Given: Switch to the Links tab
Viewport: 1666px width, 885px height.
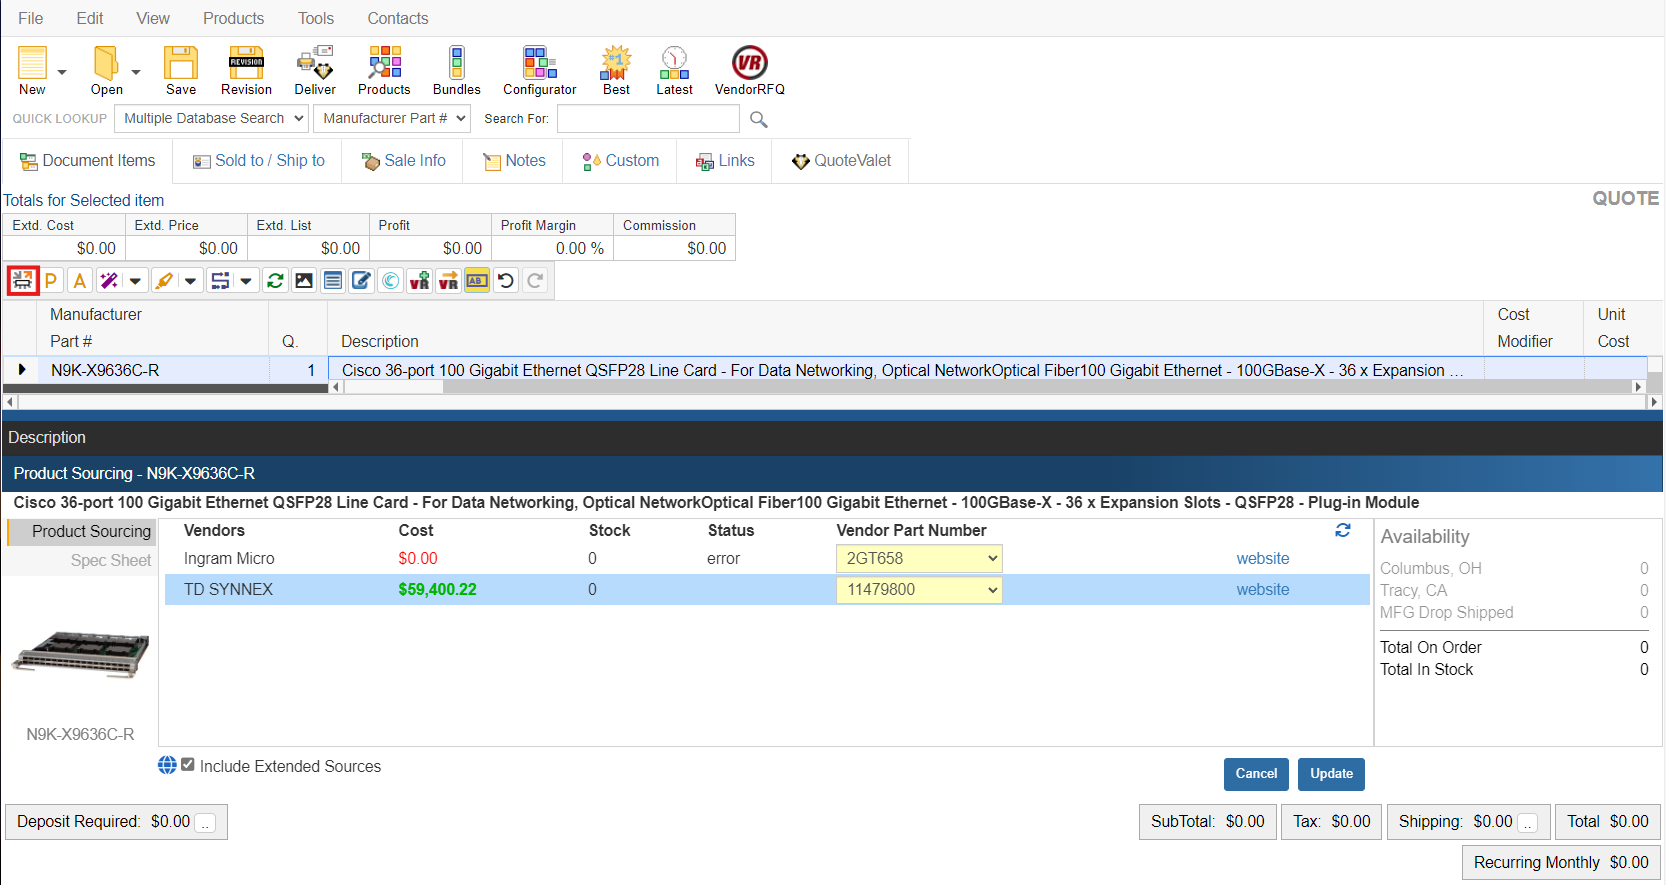Looking at the screenshot, I should point(725,161).
